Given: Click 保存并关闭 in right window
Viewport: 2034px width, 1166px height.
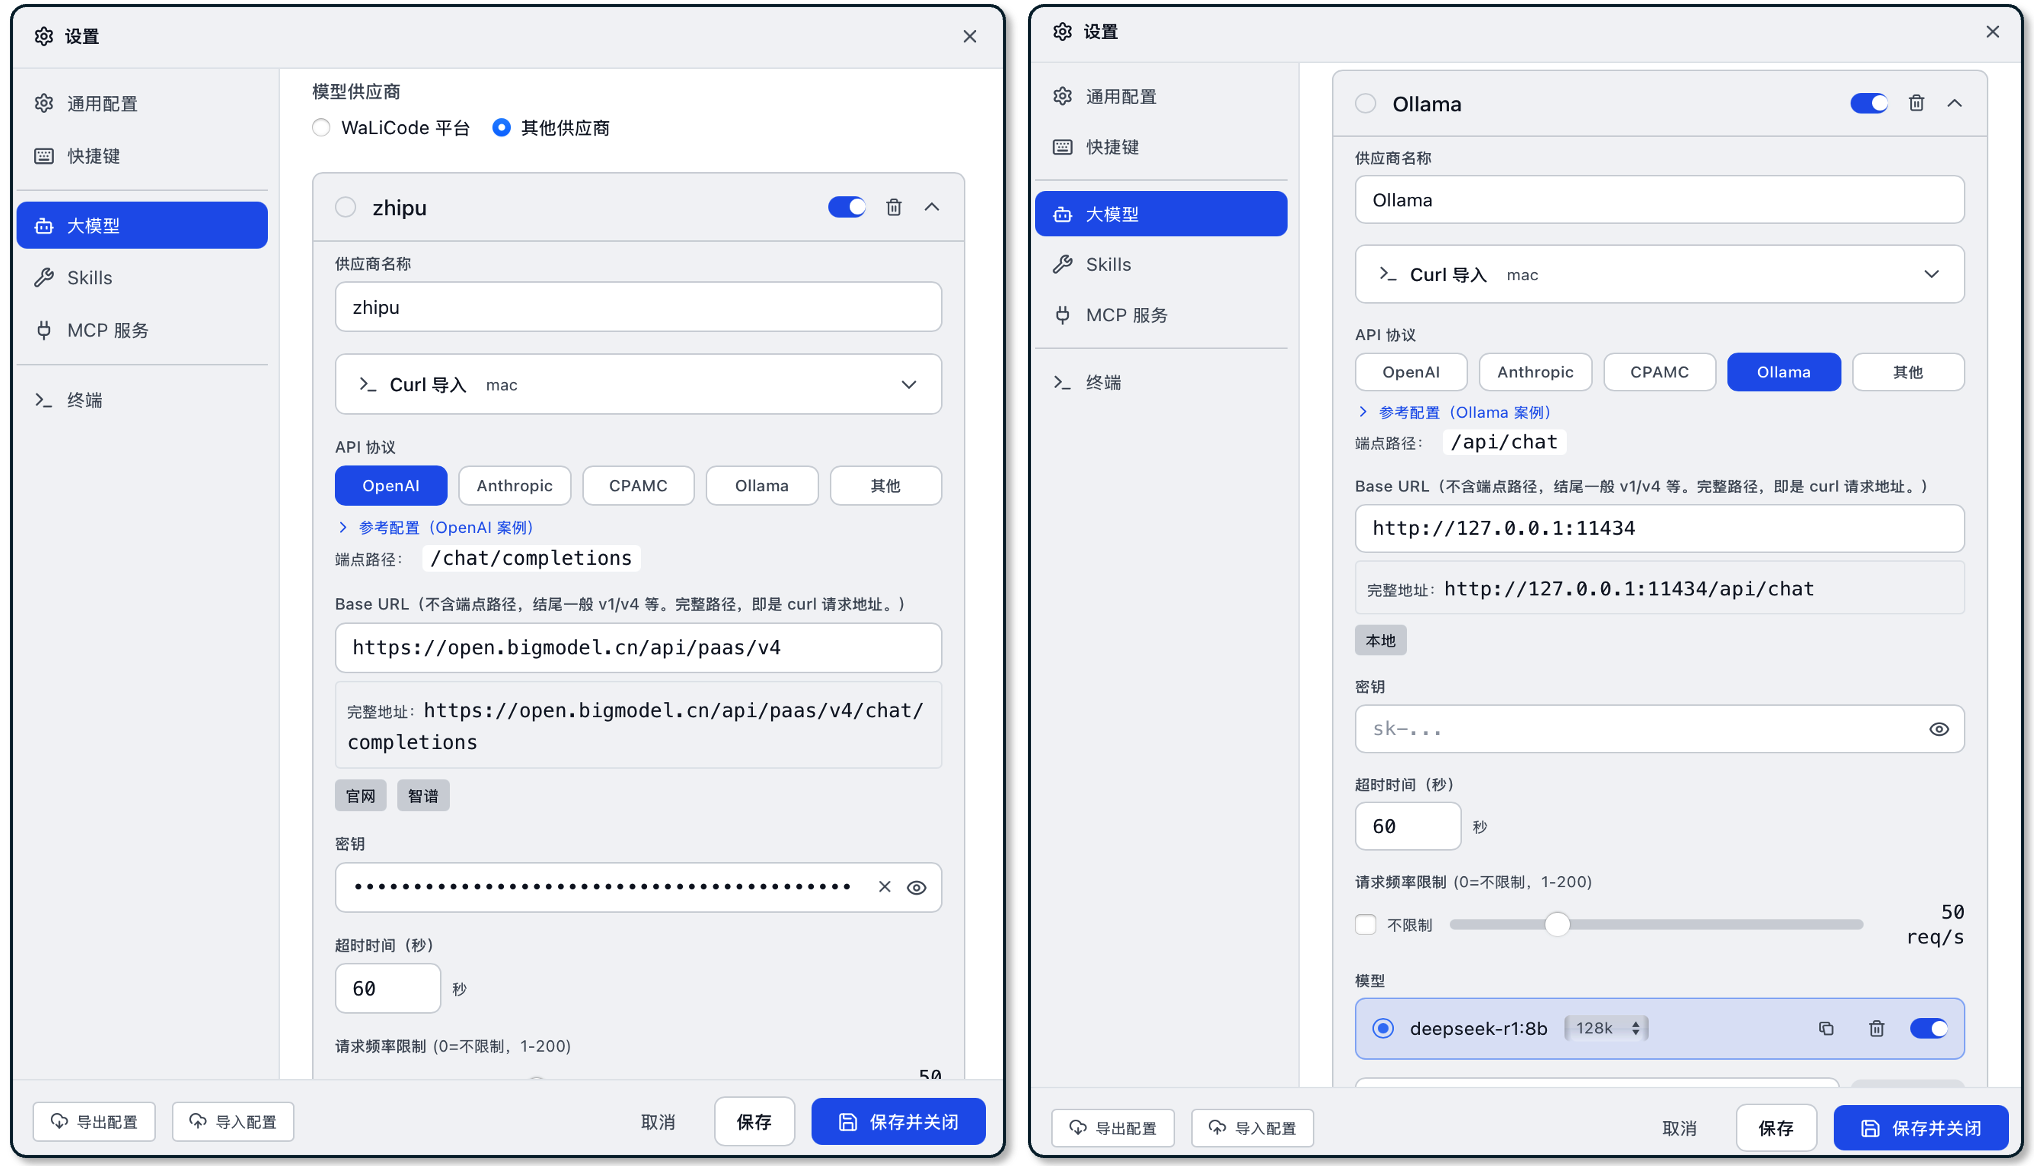Looking at the screenshot, I should 1921,1128.
